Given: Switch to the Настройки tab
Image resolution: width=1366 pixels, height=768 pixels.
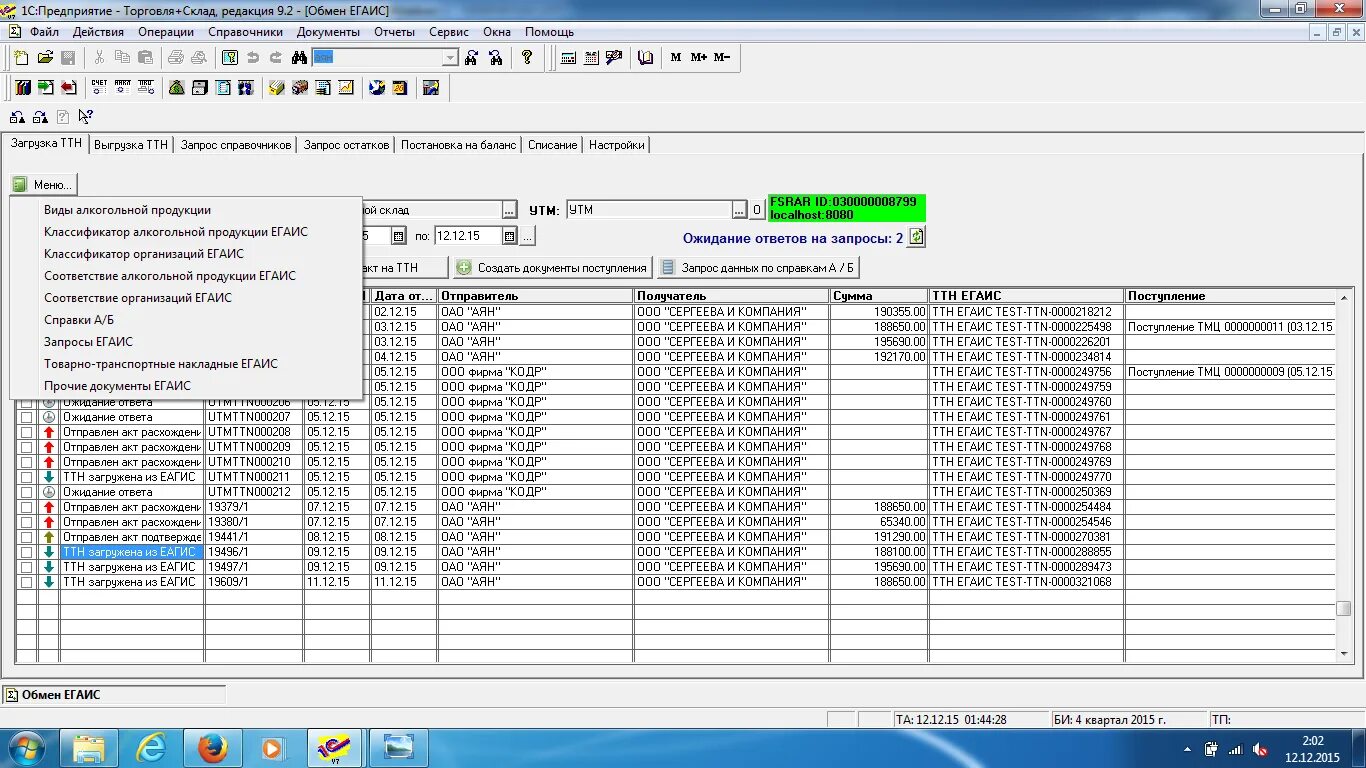Looking at the screenshot, I should [616, 145].
